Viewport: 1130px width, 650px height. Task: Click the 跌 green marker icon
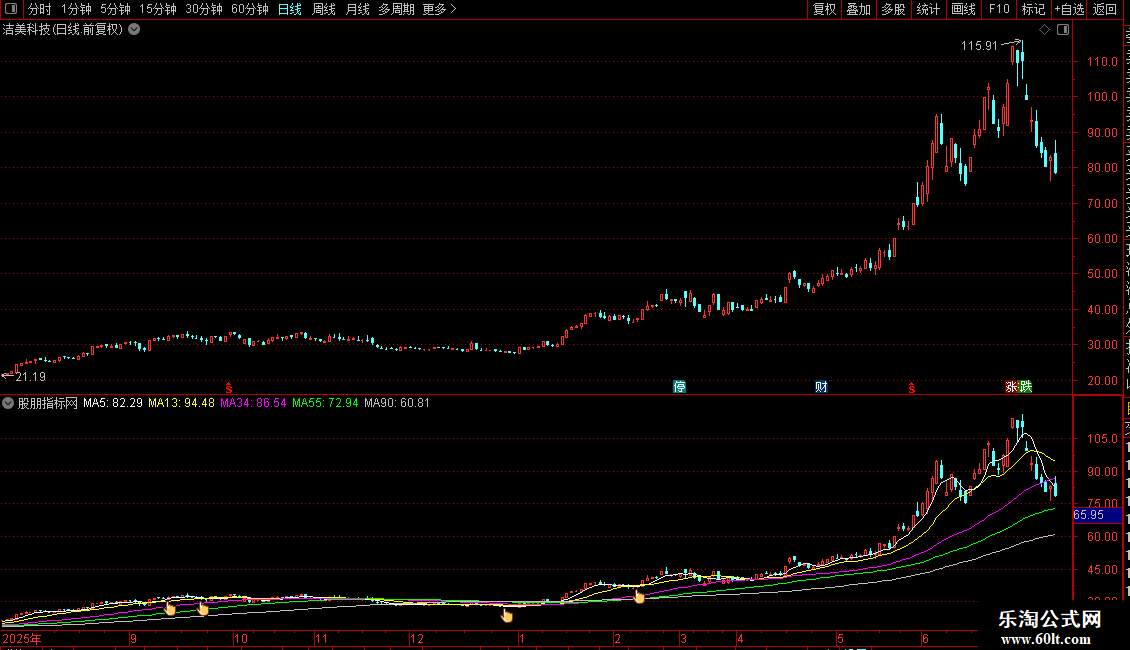(x=1026, y=387)
